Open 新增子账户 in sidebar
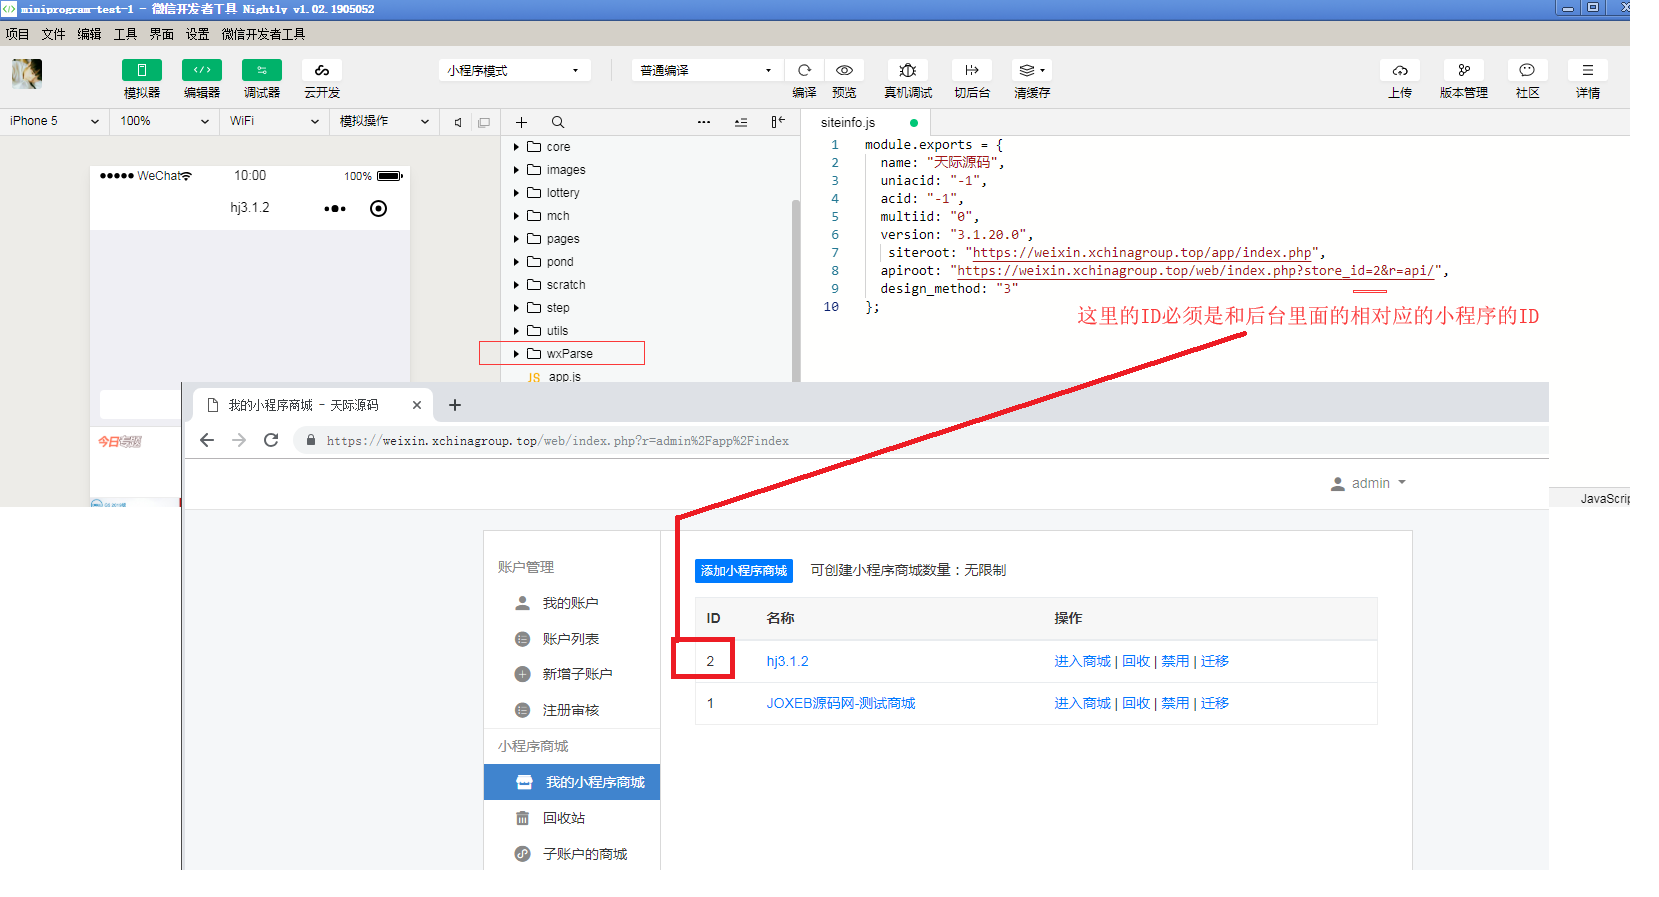Viewport: 1659px width, 897px height. point(571,674)
